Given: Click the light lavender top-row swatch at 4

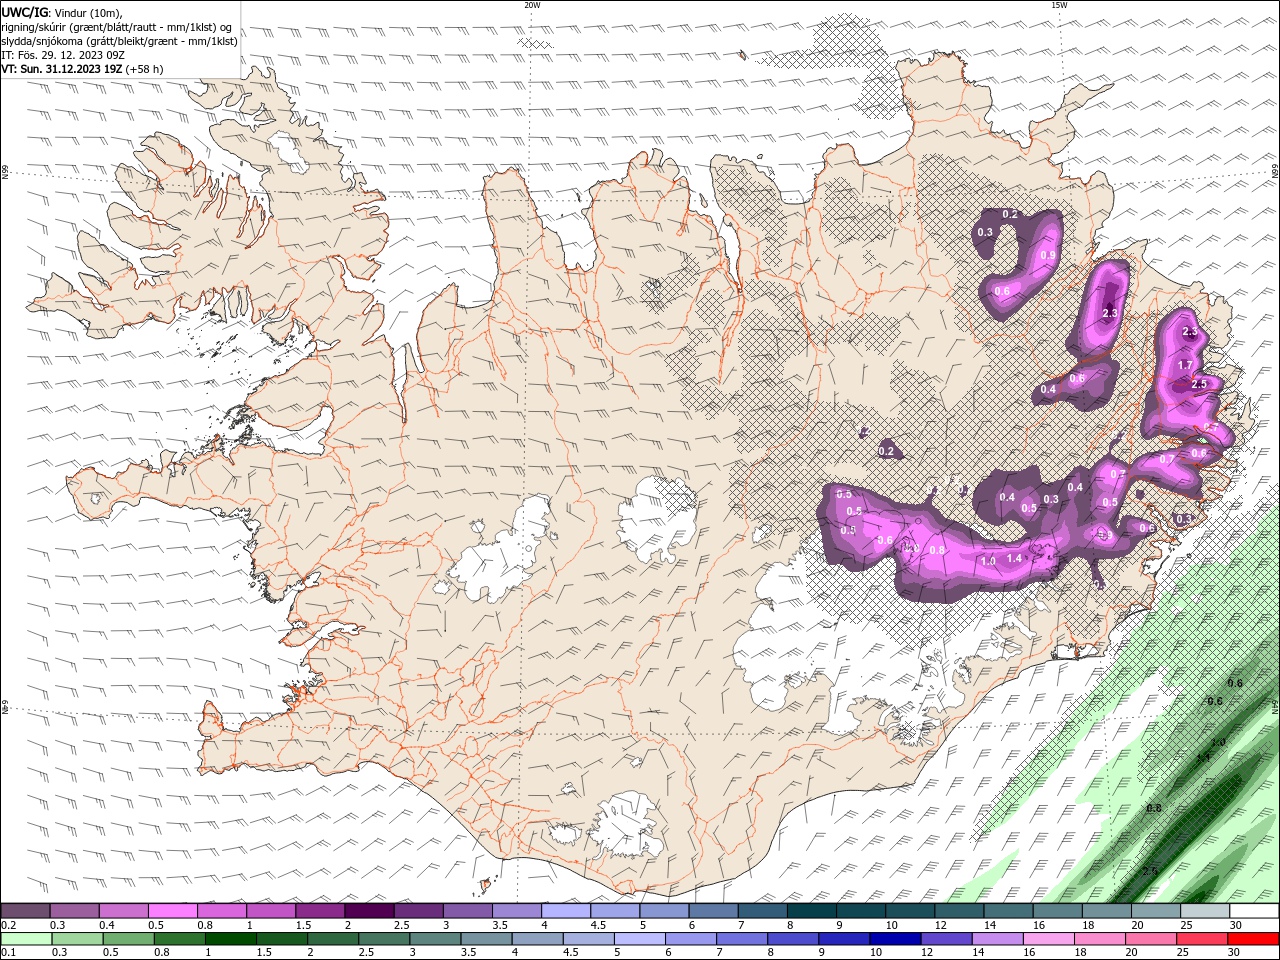Looking at the screenshot, I should point(566,911).
